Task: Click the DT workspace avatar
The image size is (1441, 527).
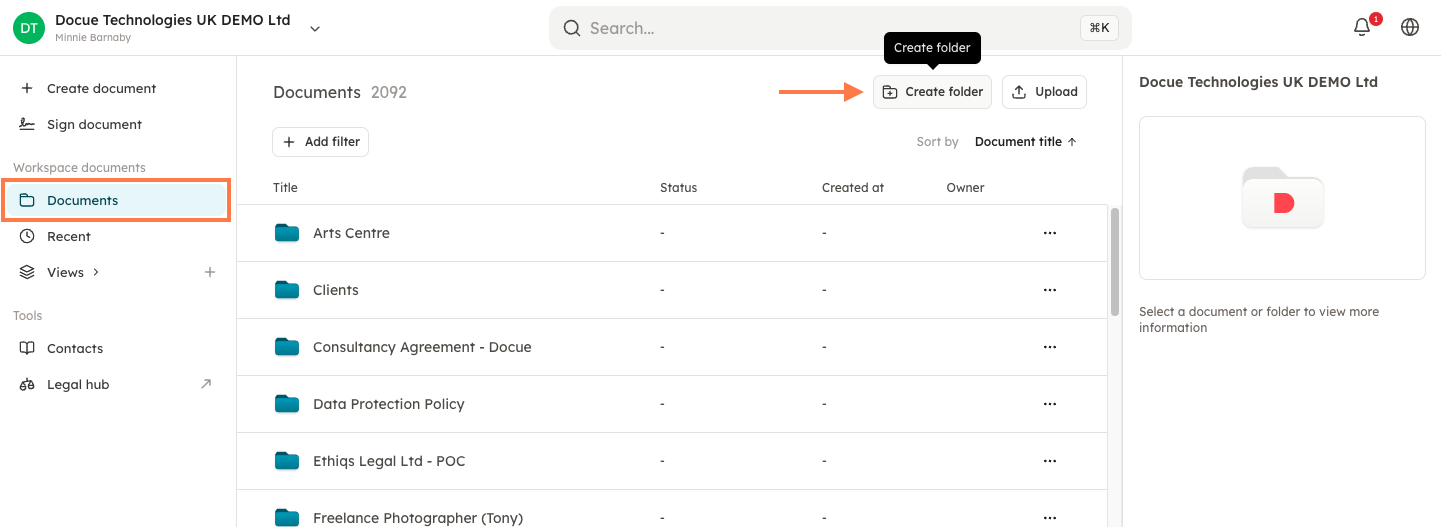Action: click(29, 28)
